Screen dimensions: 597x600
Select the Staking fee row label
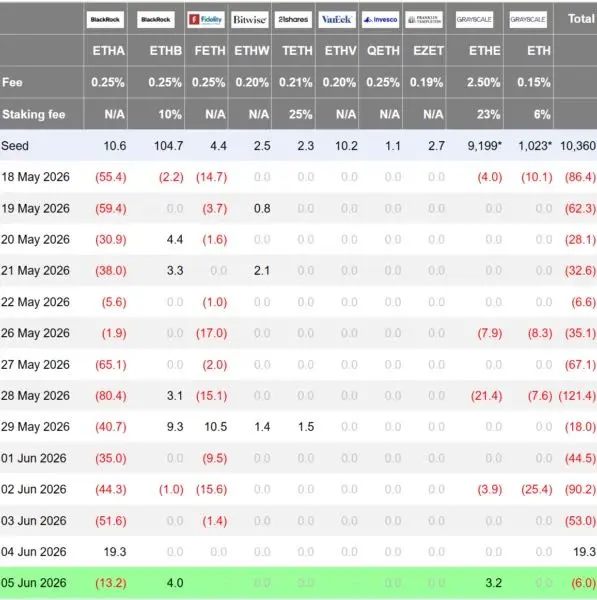click(x=34, y=114)
